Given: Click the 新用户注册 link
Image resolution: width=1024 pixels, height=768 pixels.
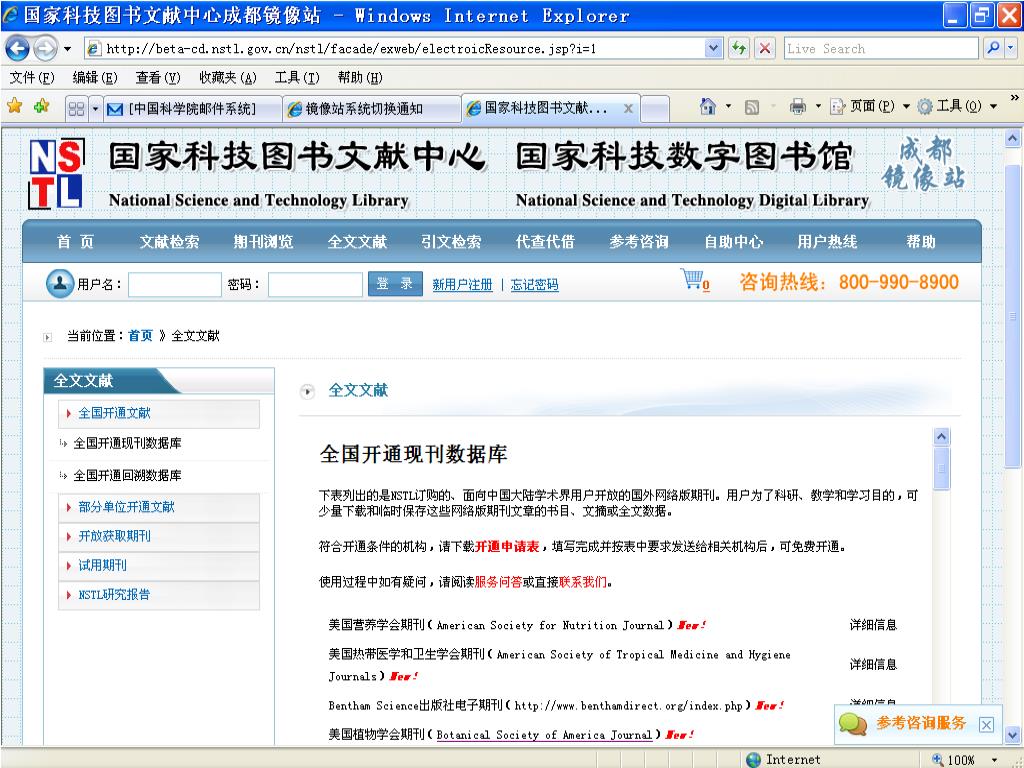Looking at the screenshot, I should point(462,285).
